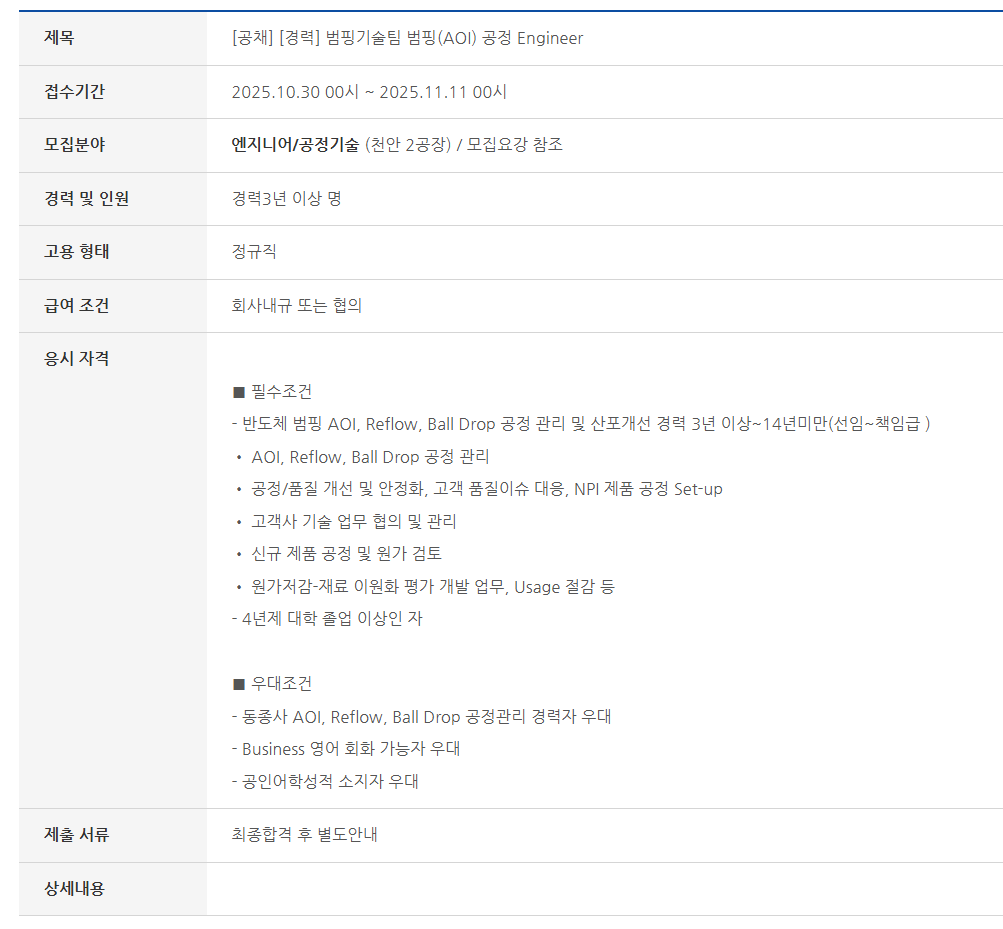Click the 경력3년 이상 명 value
Viewport: 1003px width, 929px height.
(286, 199)
